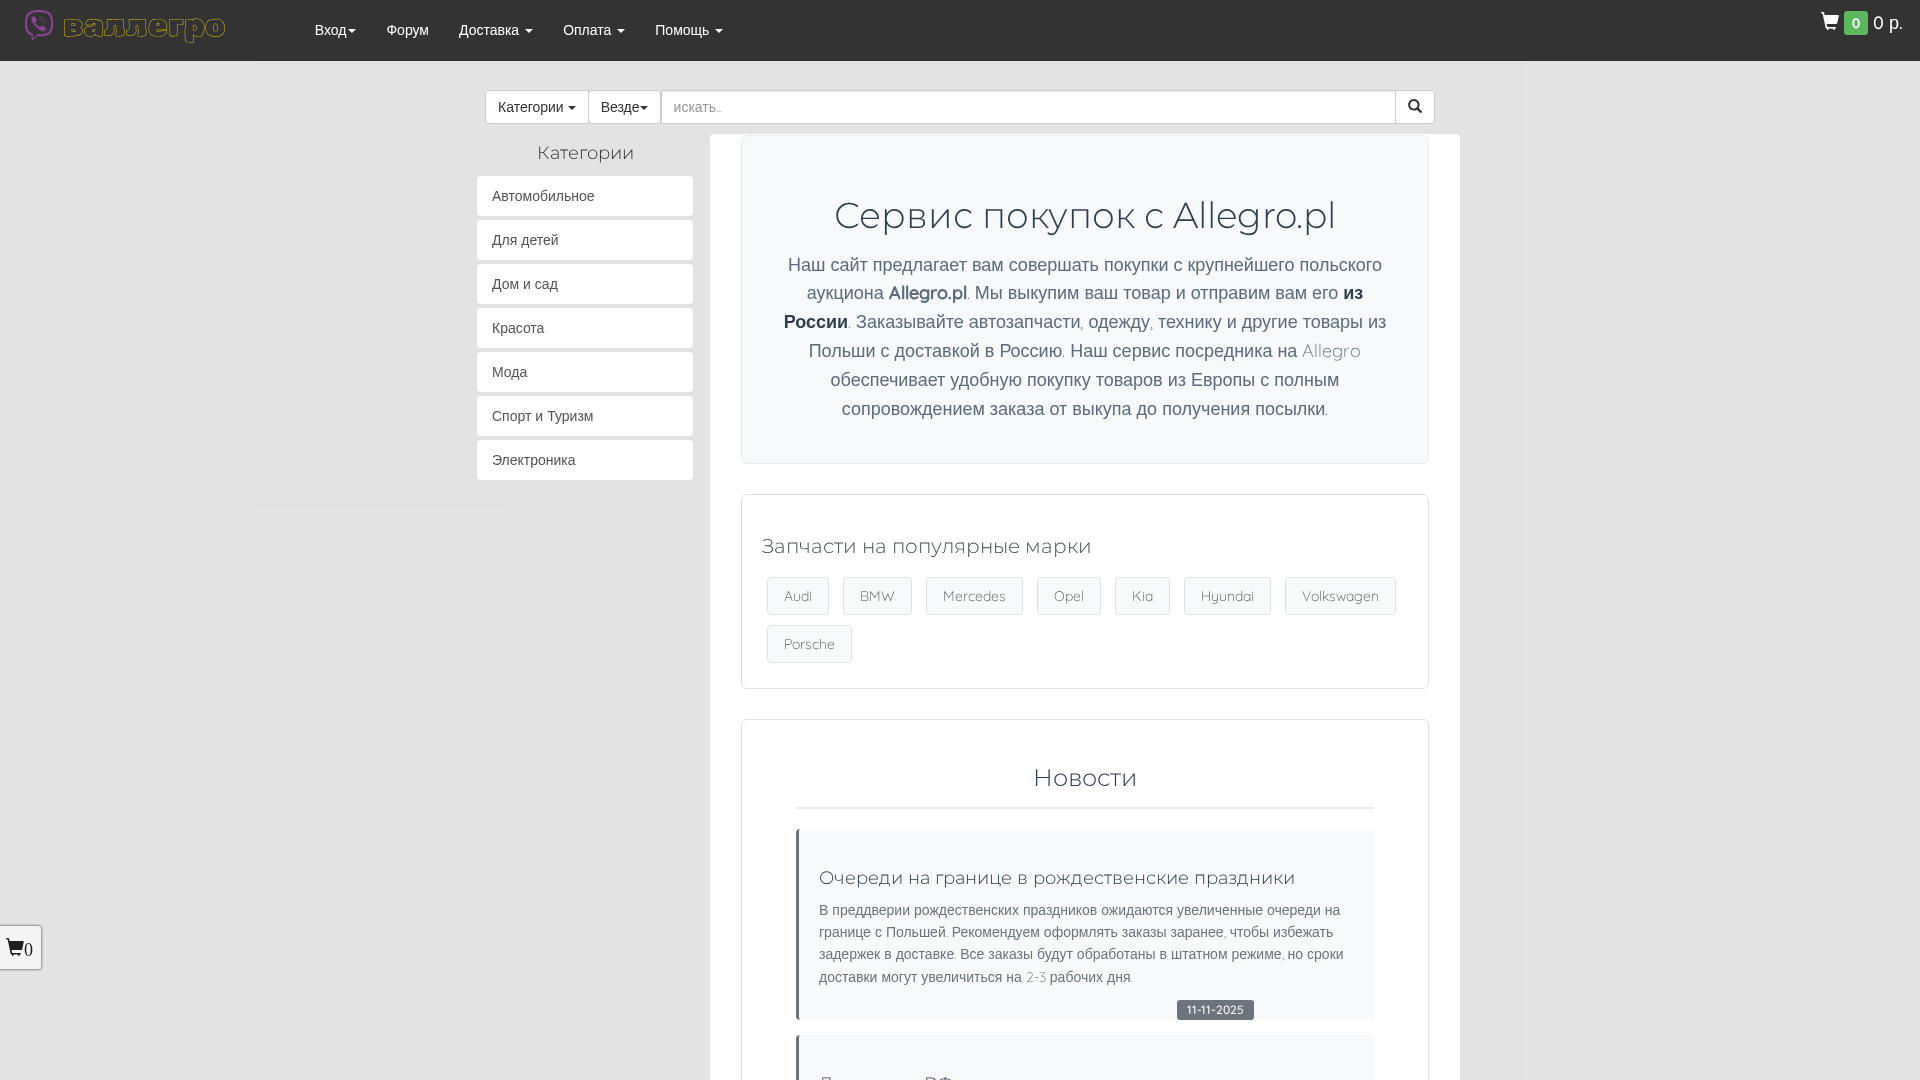Click the Porsche brand button
This screenshot has width=1920, height=1080.
[x=809, y=643]
